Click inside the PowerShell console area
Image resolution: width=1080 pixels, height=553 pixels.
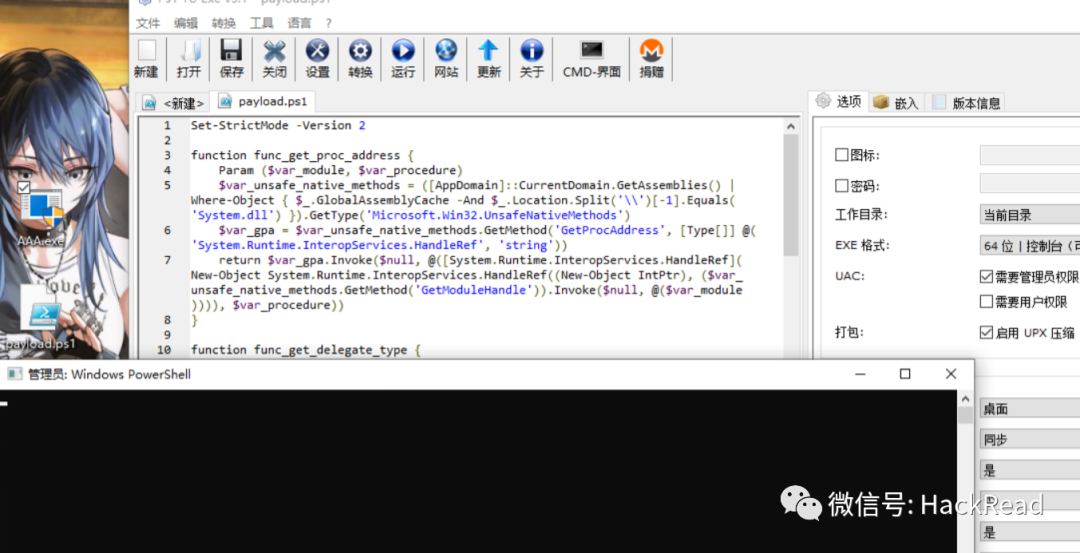pos(478,471)
